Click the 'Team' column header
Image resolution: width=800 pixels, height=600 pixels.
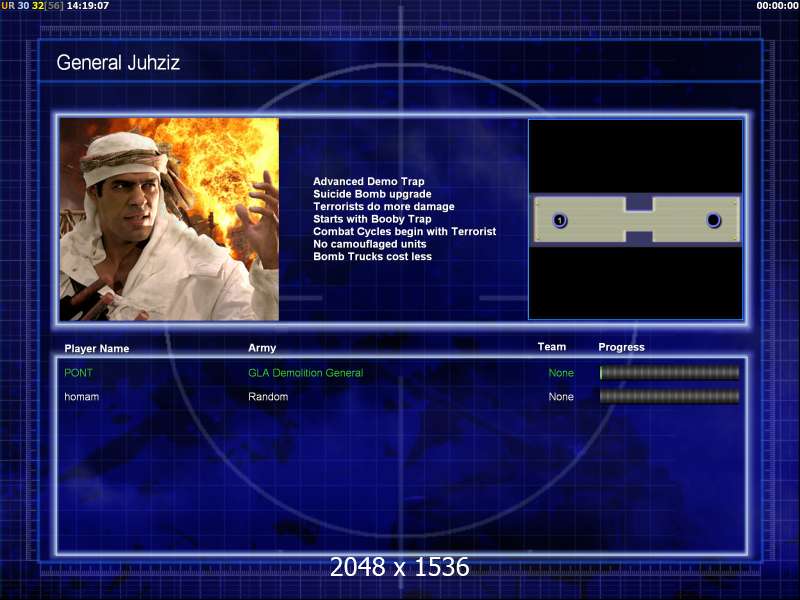(x=552, y=347)
